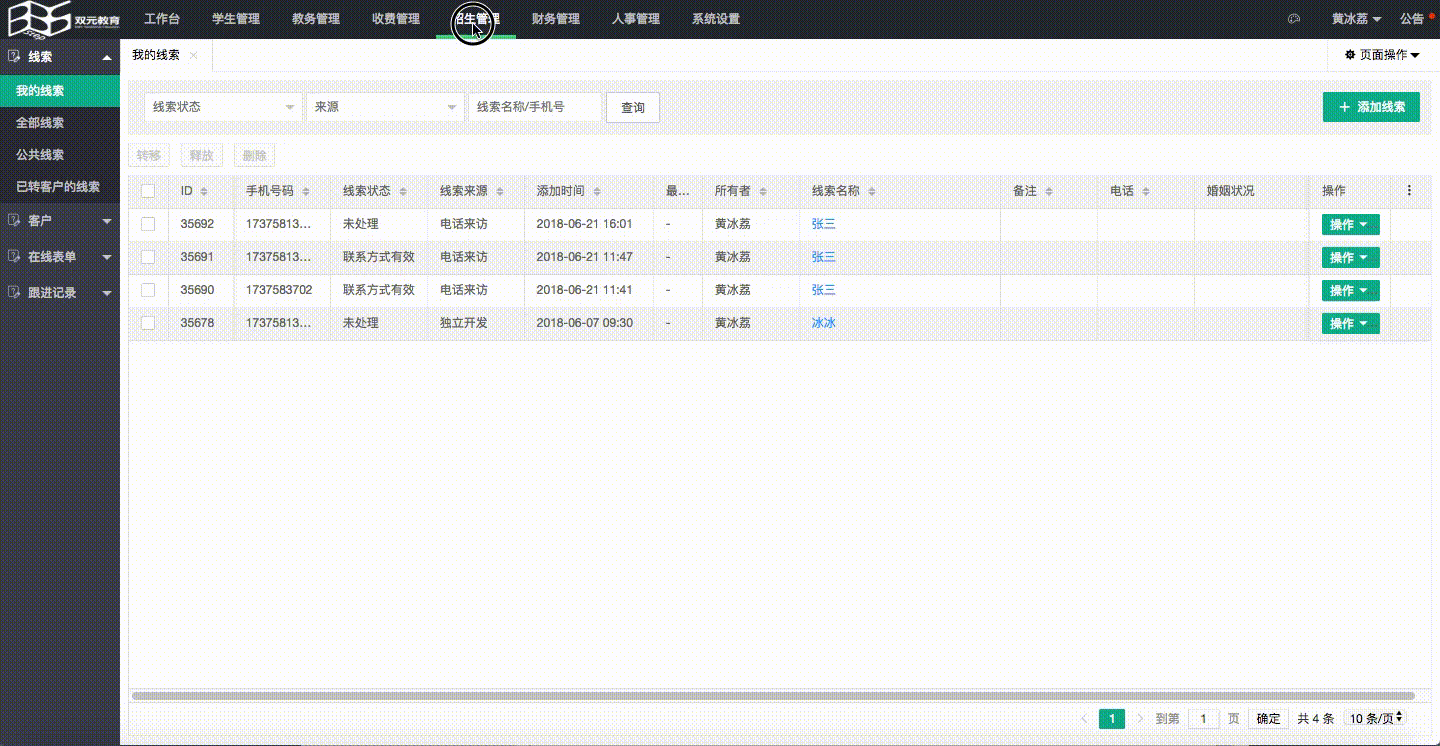Select the checkbox for lead 35678
1440x746 pixels.
[x=148, y=323]
